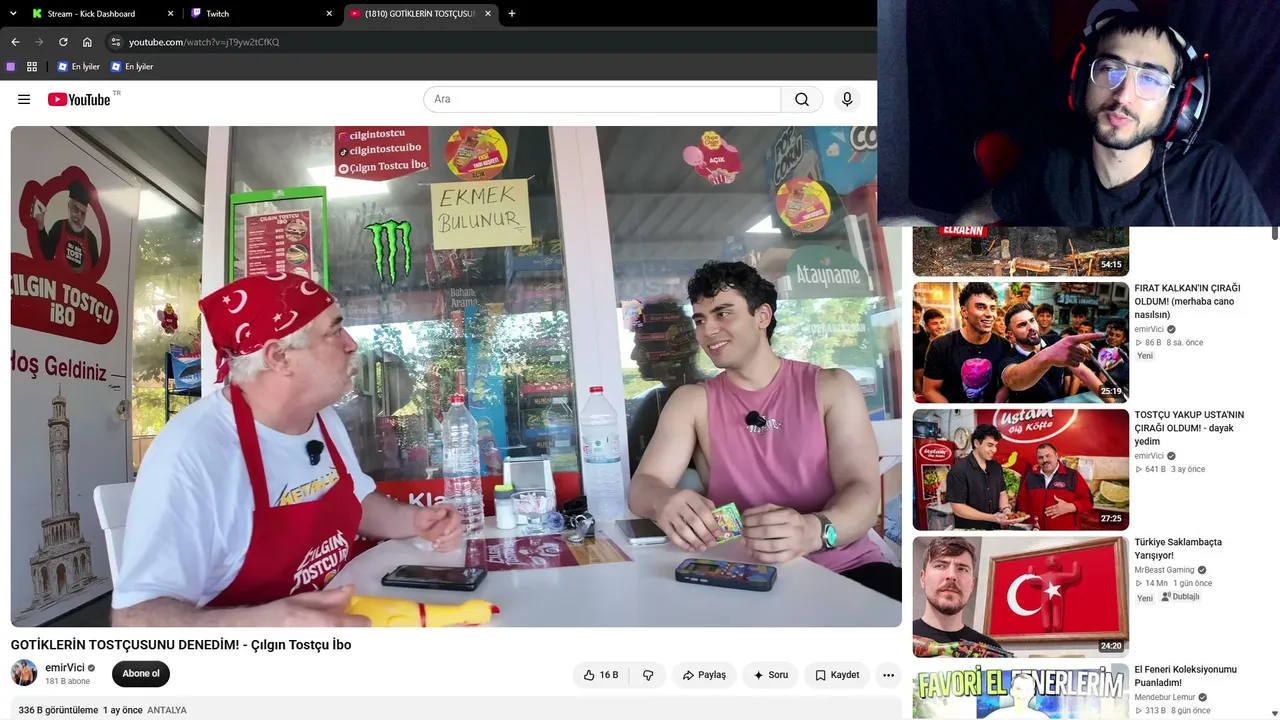Screen dimensions: 1280x720
Task: Click the ANTALYA location tag
Action: tap(167, 710)
